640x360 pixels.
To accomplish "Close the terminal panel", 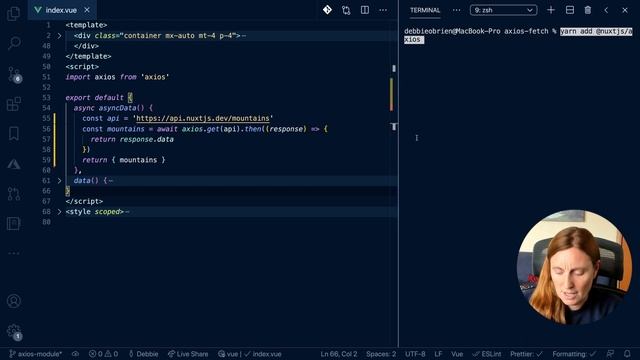I will 625,10.
